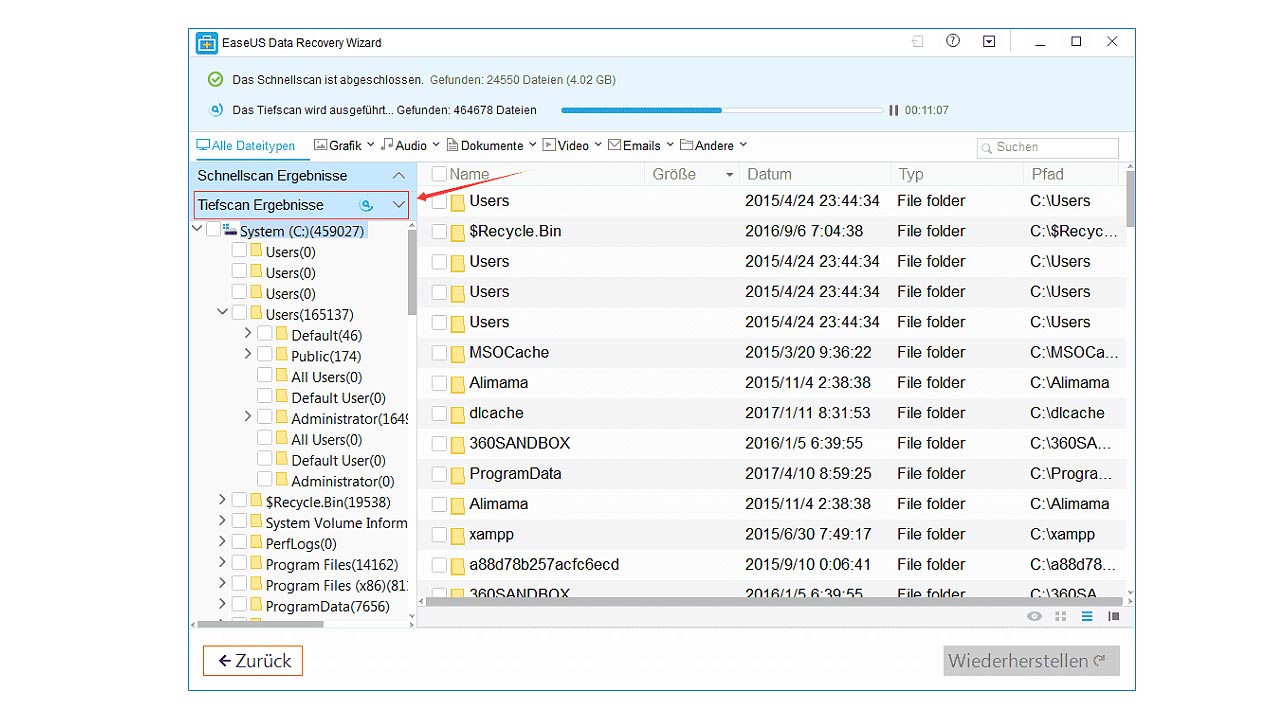Screen dimensions: 1280x720
Task: Expand the $Recycle.Bin(19538) tree node
Action: coord(222,500)
